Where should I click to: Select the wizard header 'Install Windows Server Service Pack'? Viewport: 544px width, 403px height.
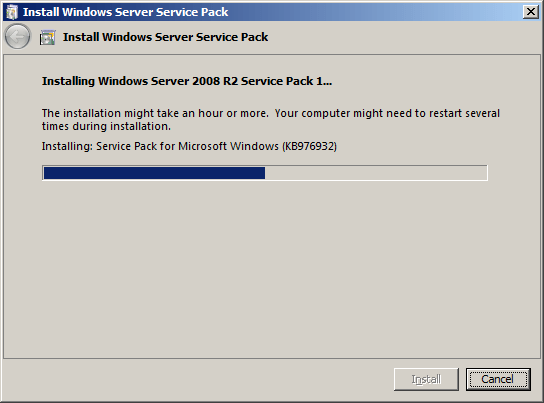pos(165,37)
